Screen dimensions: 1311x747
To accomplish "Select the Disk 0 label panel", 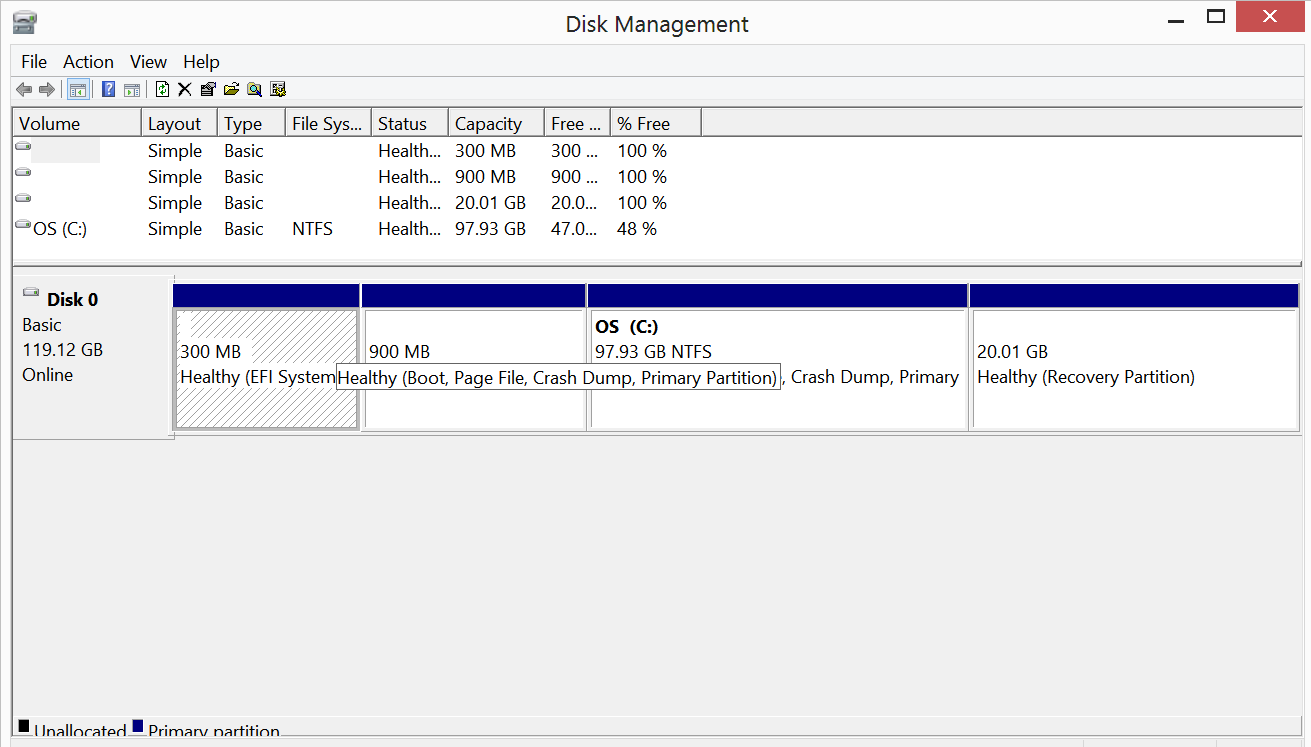I will [93, 358].
